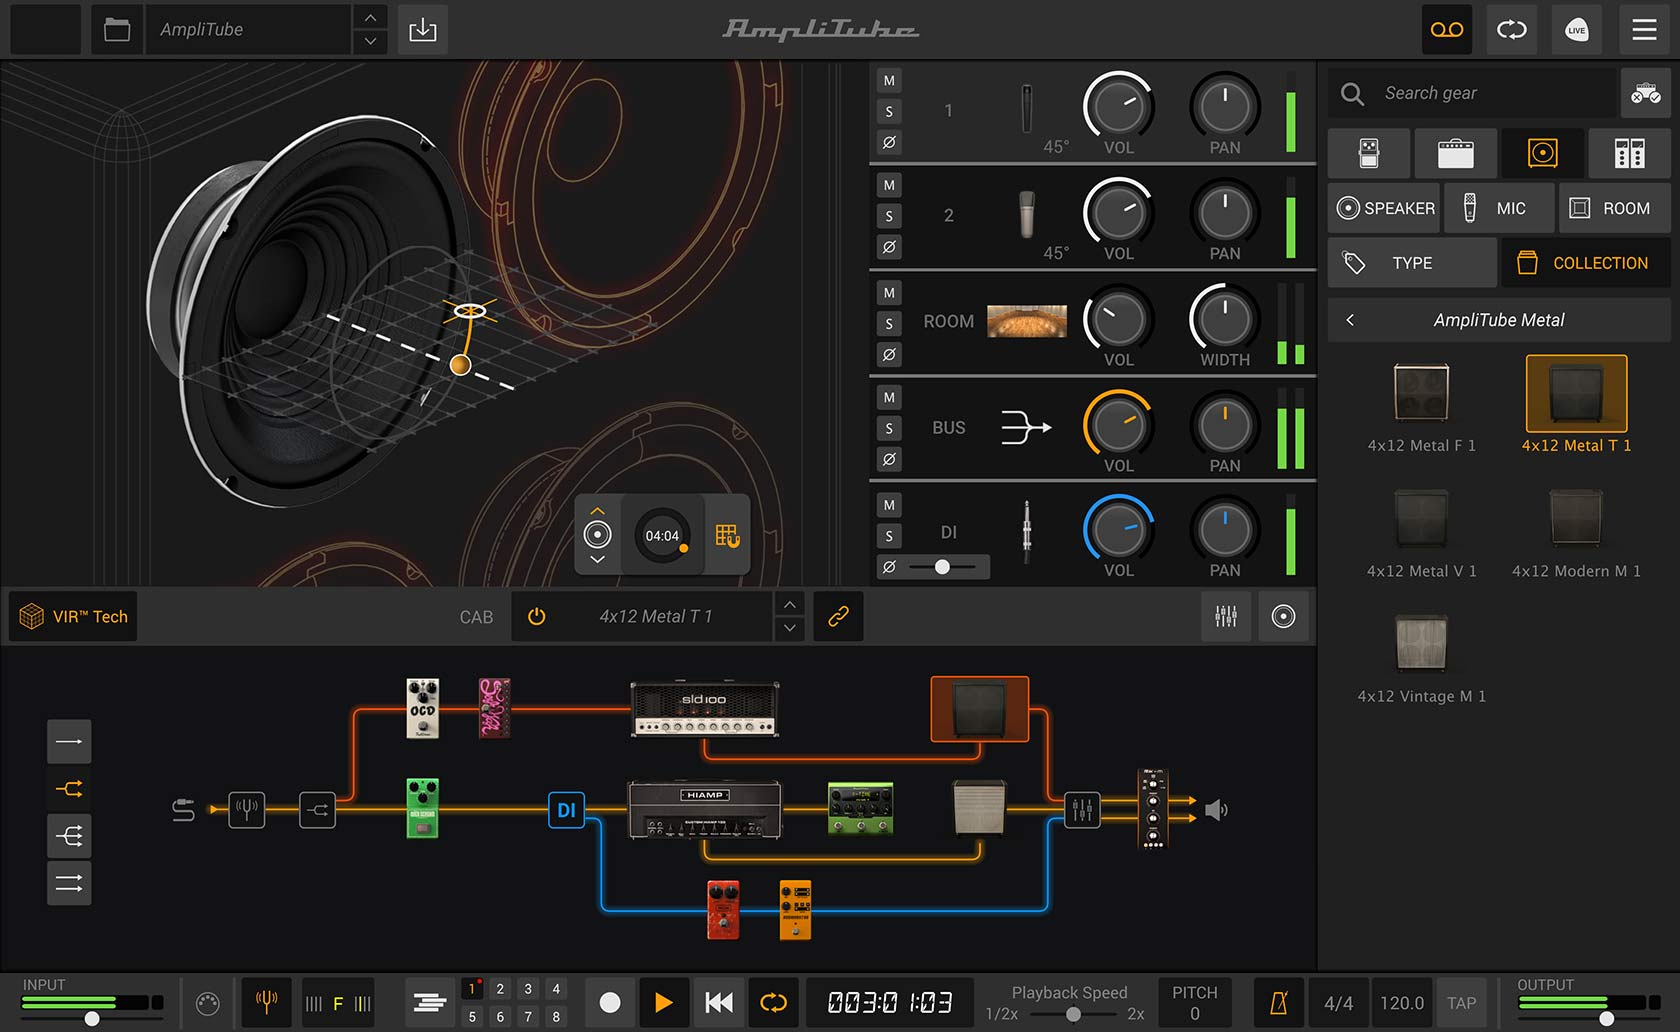Choose the 4x12 Vintage M 1 cabinet

coord(1421,657)
